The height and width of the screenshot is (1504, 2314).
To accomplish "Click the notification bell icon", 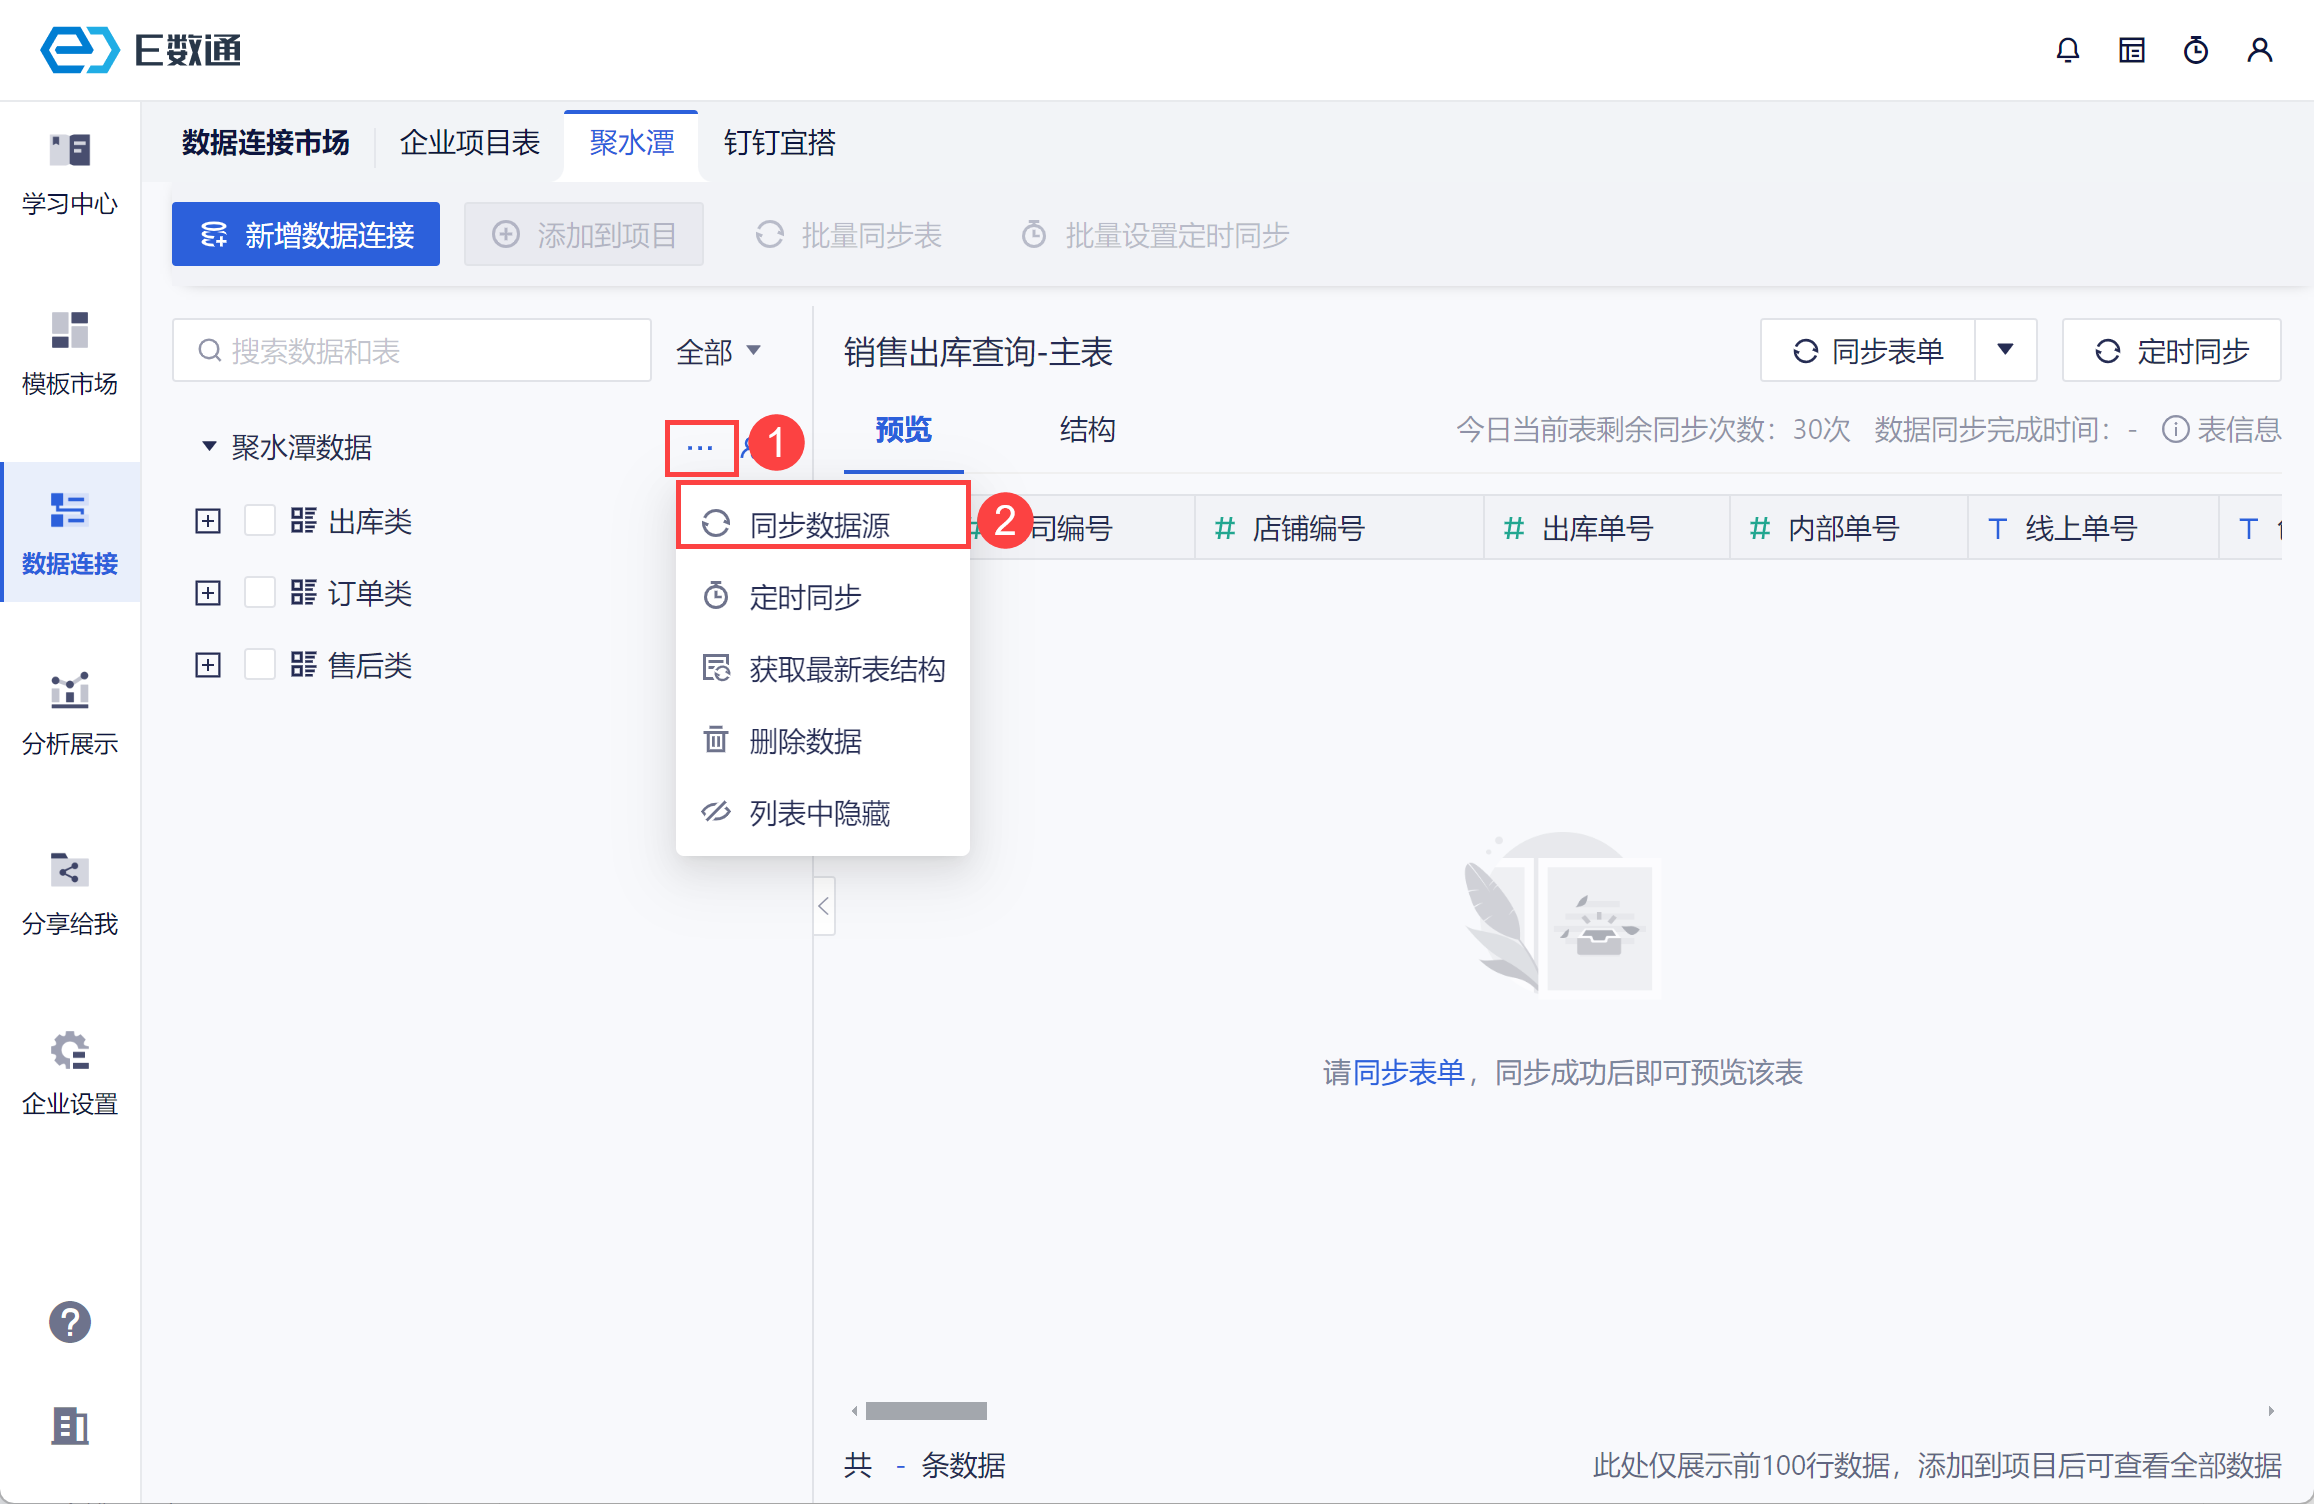I will click(x=2067, y=50).
